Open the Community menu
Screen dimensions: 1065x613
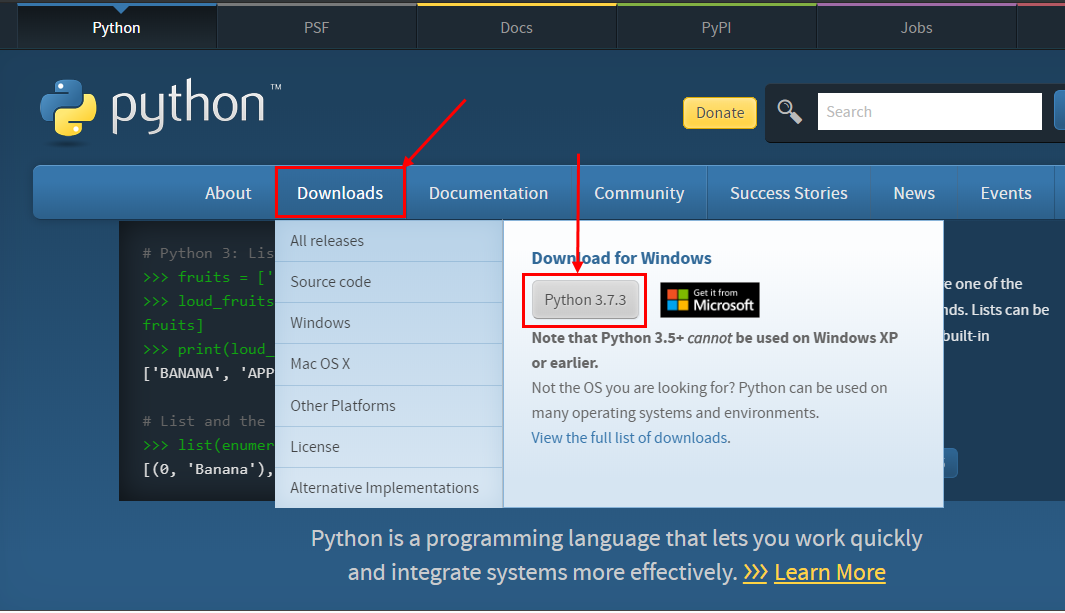[639, 193]
